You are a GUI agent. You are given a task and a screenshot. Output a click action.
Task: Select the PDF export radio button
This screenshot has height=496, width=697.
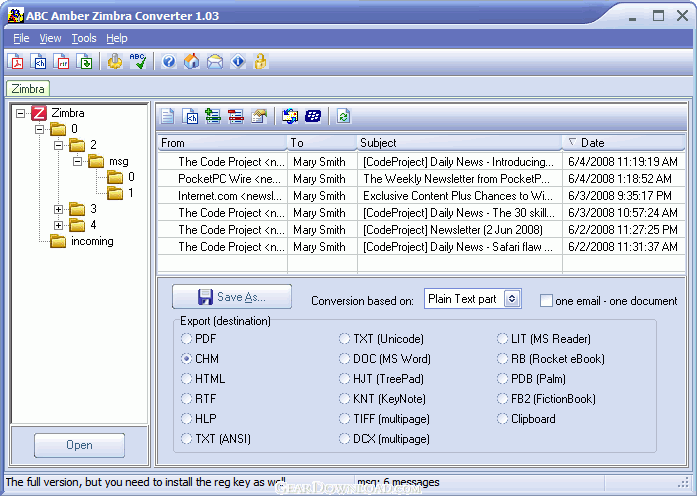coord(186,339)
